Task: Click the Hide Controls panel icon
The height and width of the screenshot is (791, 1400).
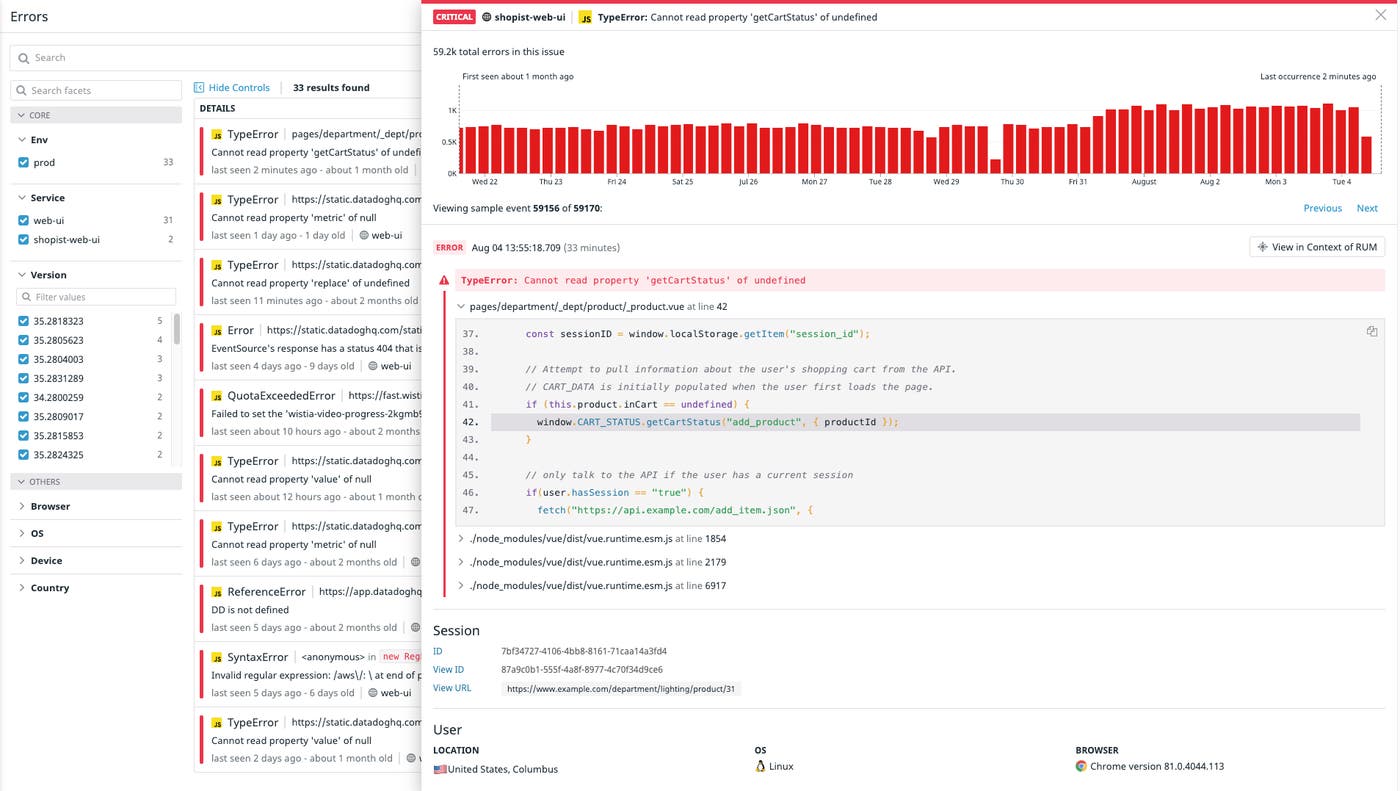Action: 199,88
